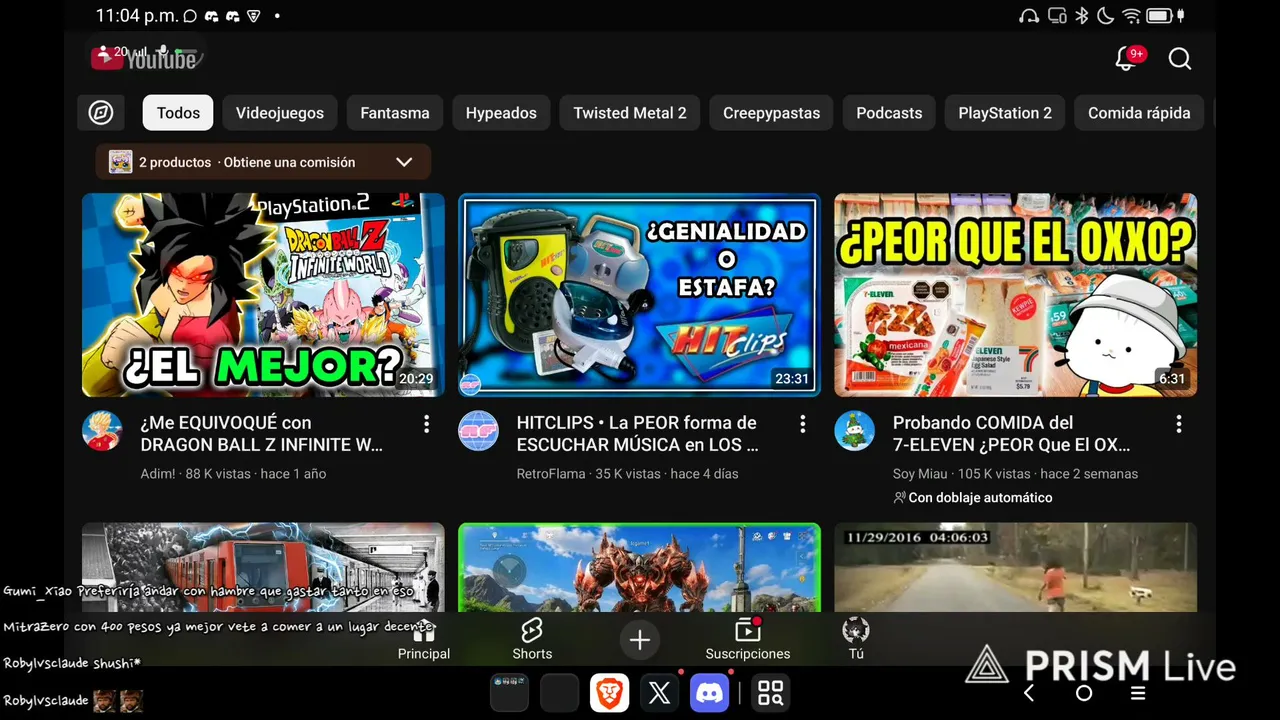Tap the Android home circle button
The height and width of the screenshot is (720, 1280).
click(x=1084, y=693)
